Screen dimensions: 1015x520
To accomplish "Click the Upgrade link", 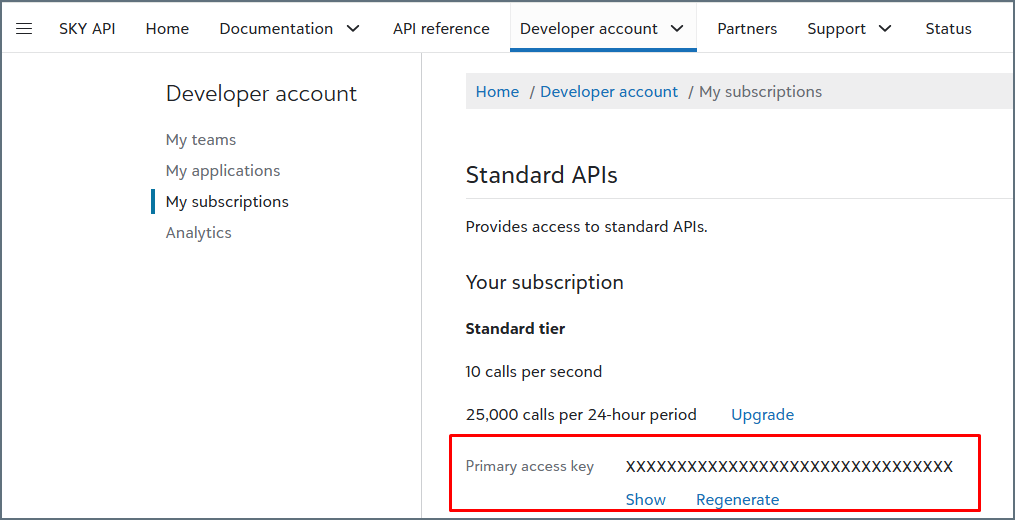I will point(763,414).
